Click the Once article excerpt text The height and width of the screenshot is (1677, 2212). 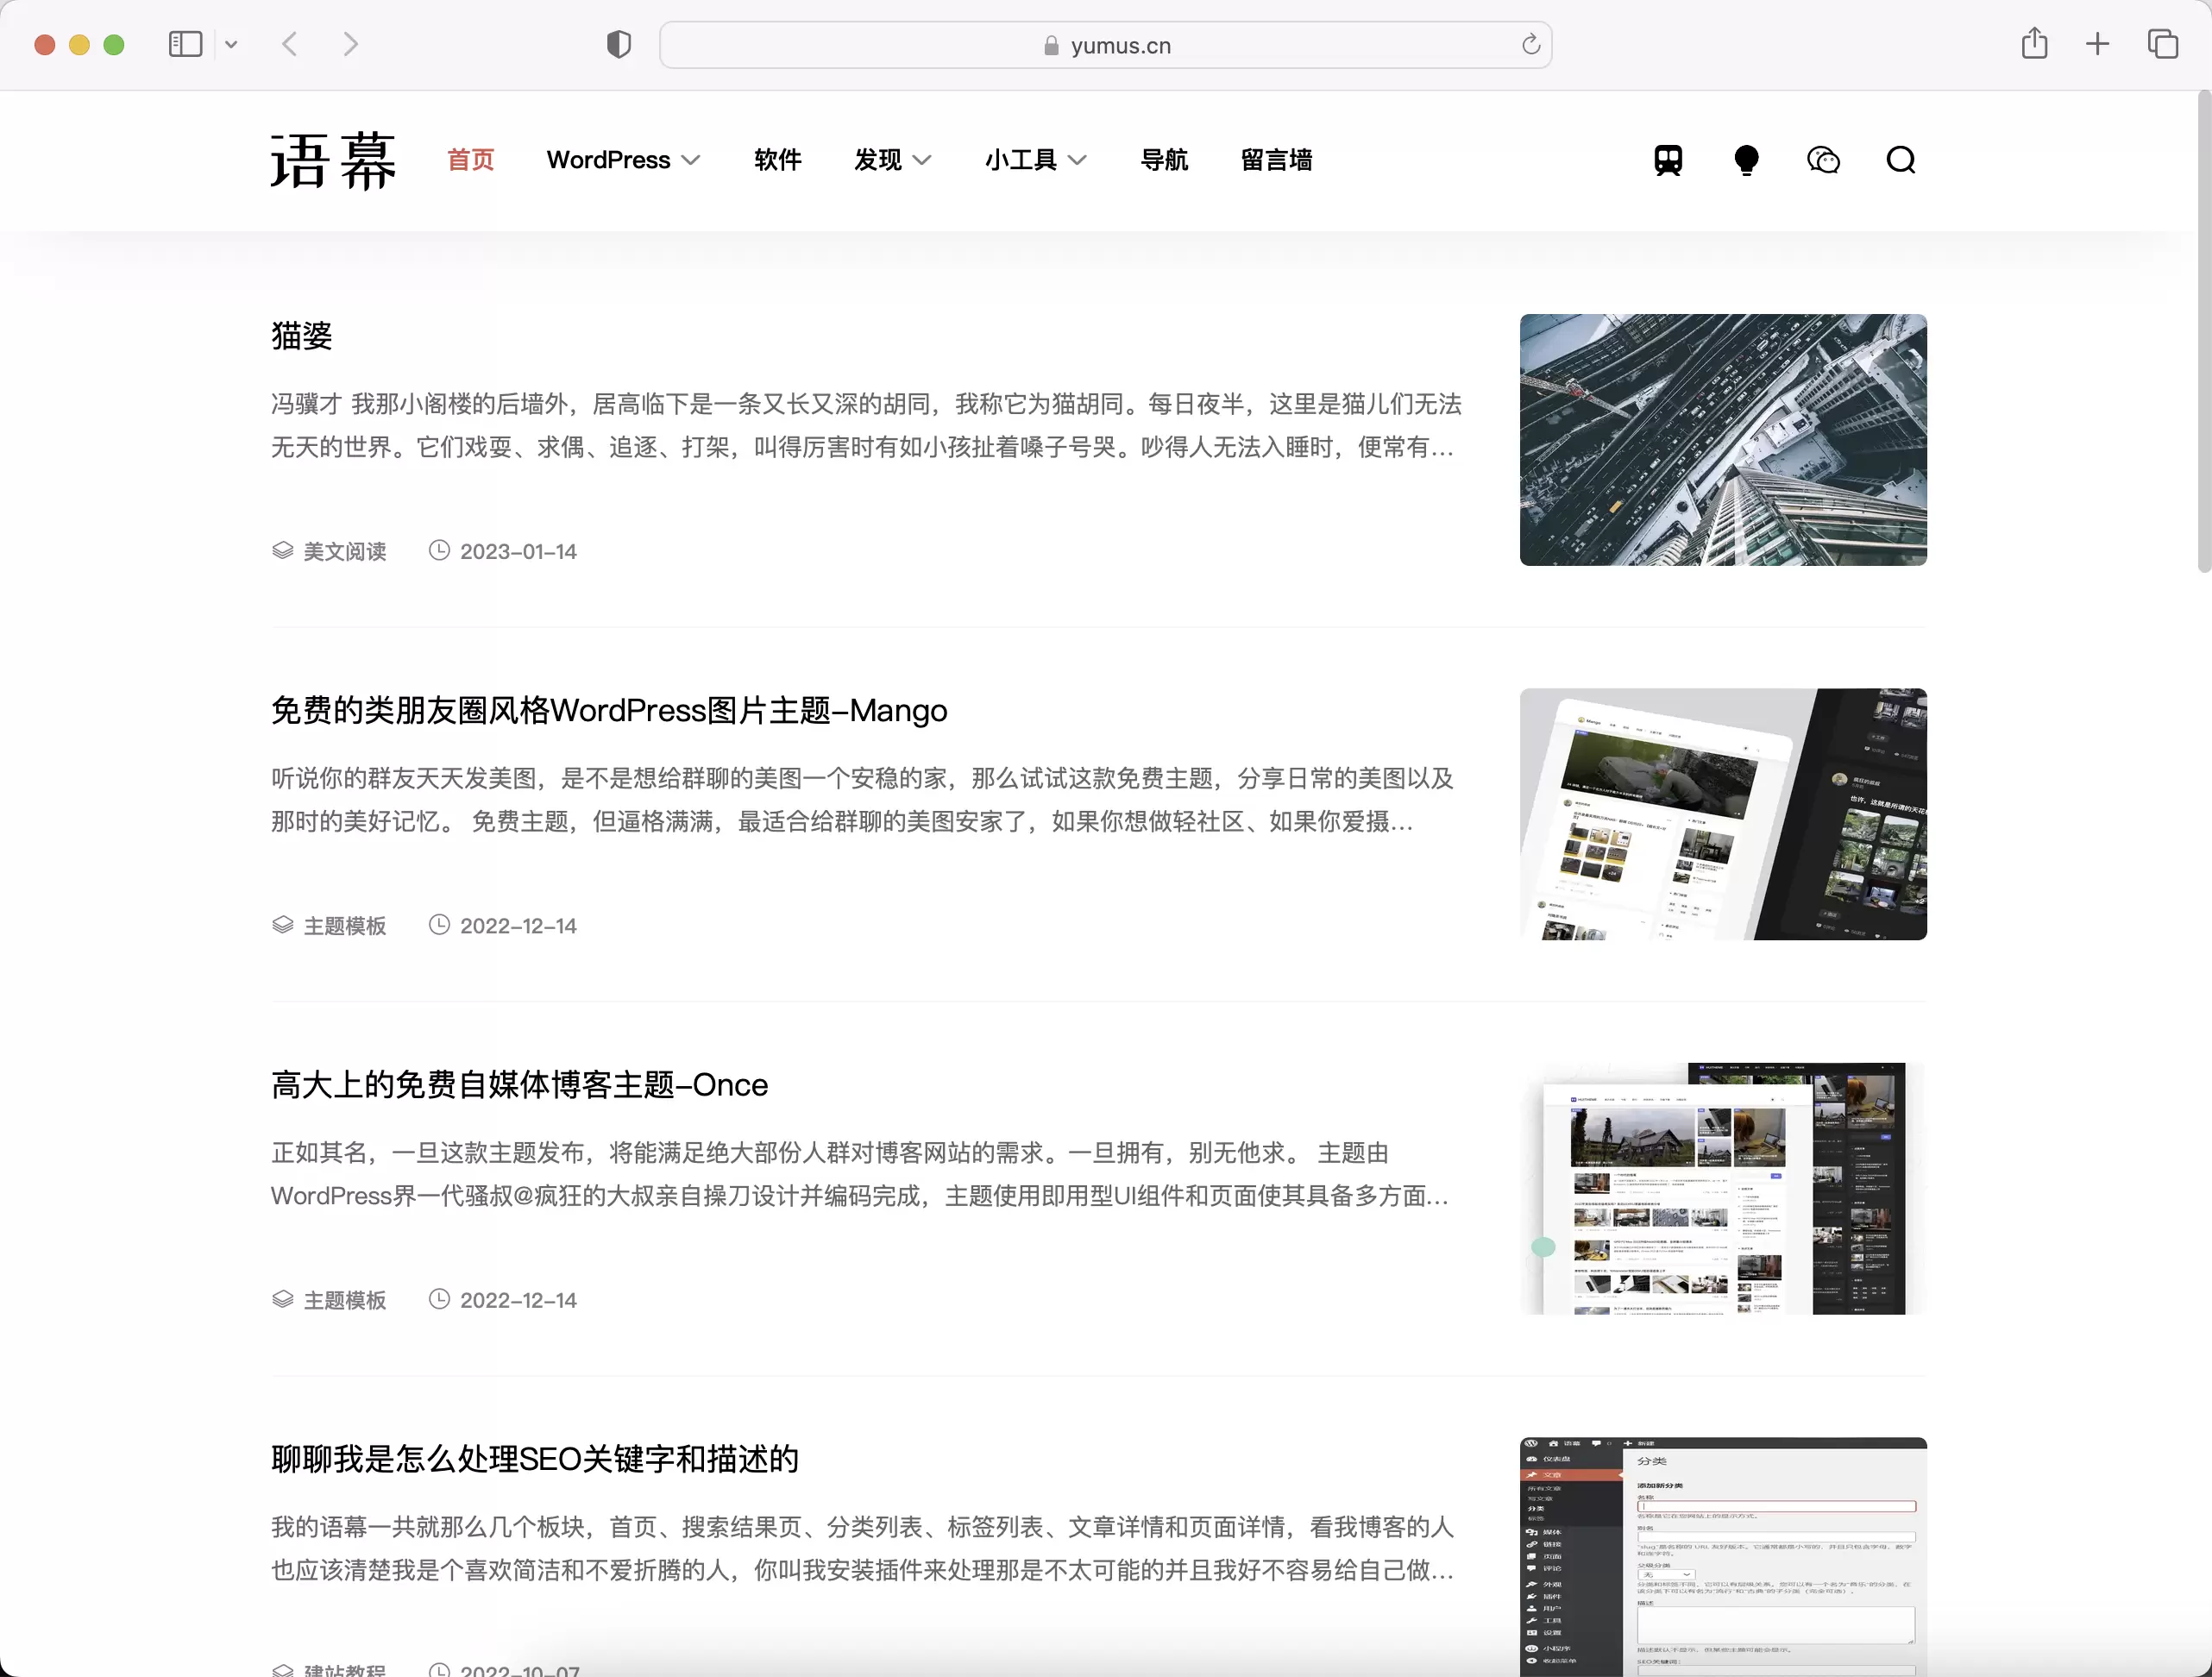click(x=860, y=1174)
